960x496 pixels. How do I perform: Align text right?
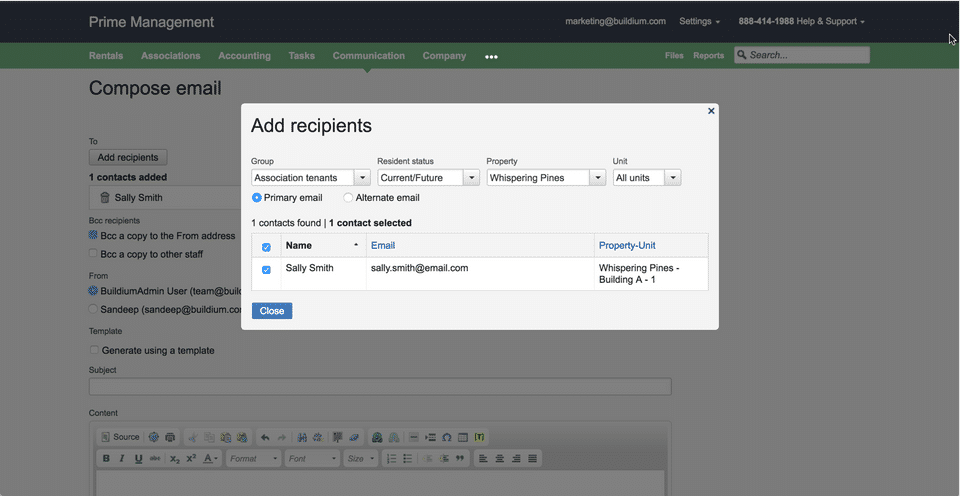pyautogui.click(x=516, y=459)
